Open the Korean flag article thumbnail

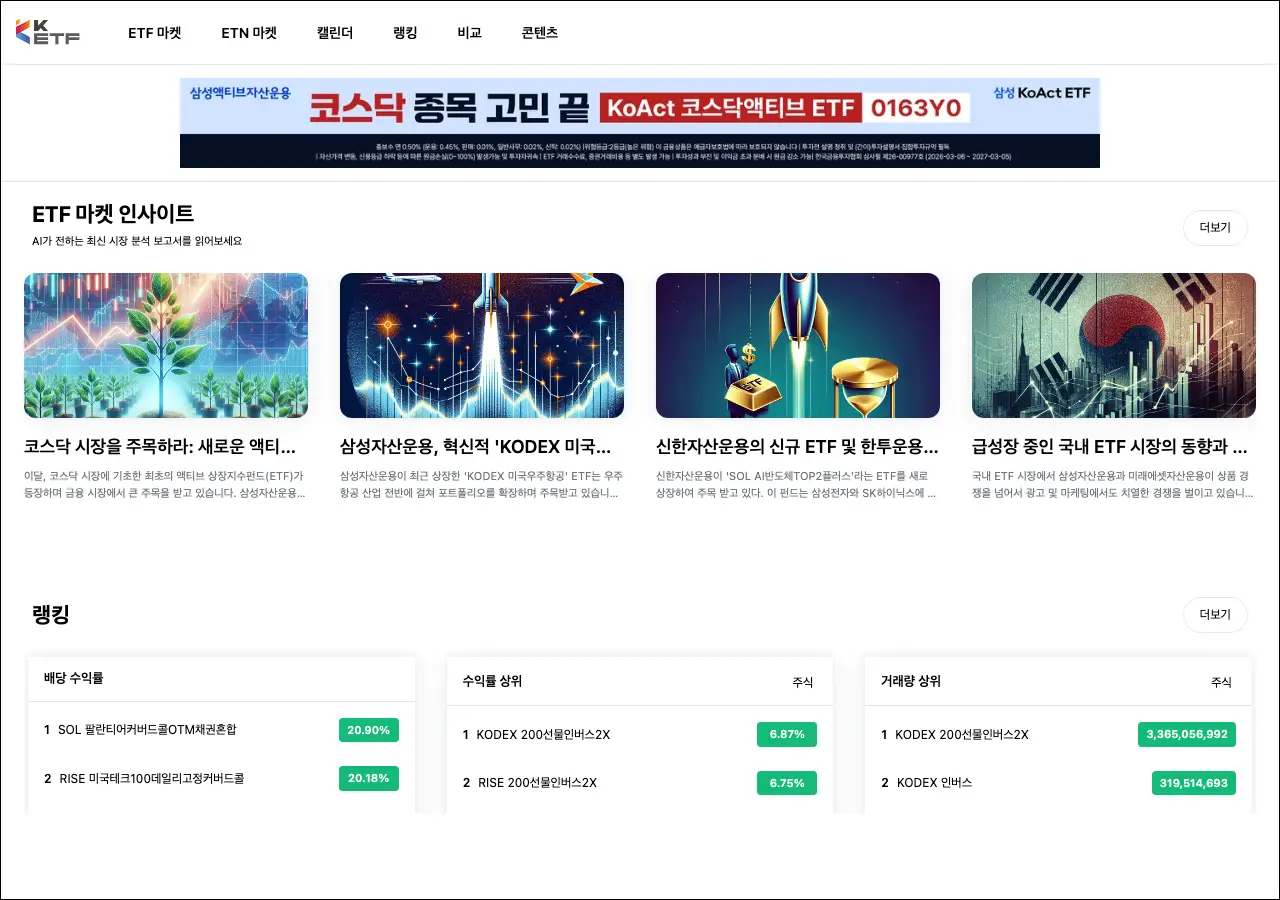coord(1113,345)
